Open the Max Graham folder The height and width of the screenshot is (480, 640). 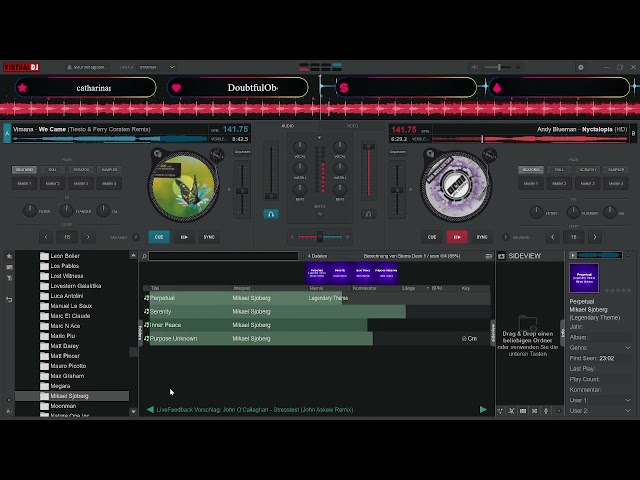tap(67, 376)
